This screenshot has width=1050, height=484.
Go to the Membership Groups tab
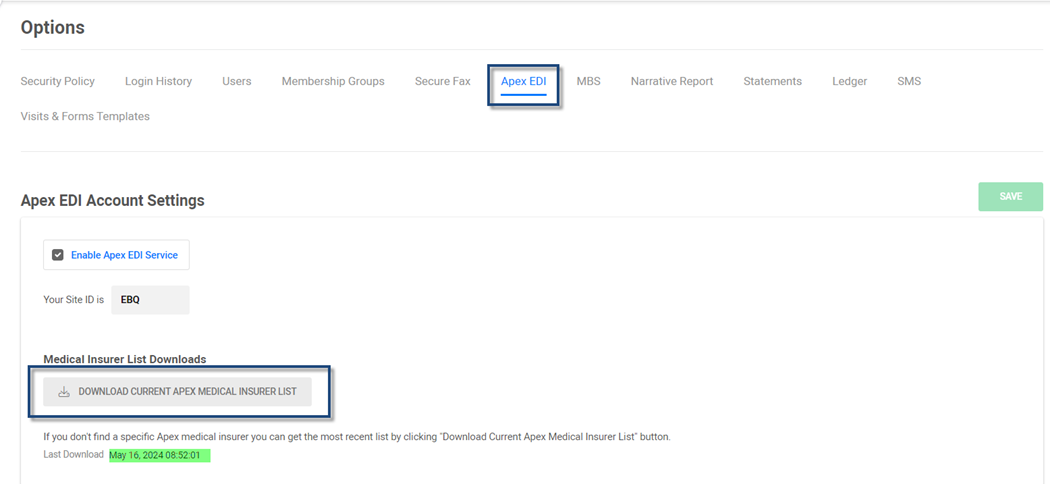pyautogui.click(x=333, y=81)
